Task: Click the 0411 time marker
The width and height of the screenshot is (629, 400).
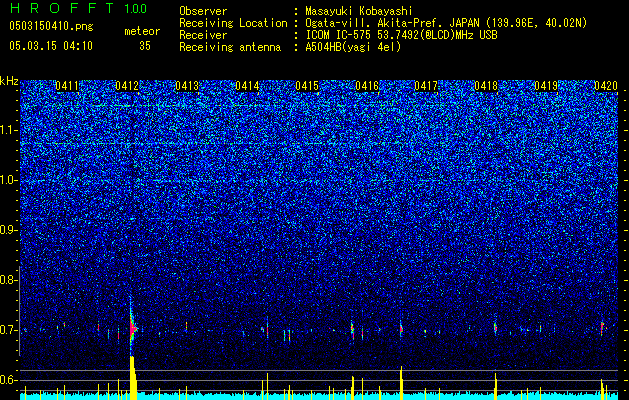Action: (x=67, y=86)
